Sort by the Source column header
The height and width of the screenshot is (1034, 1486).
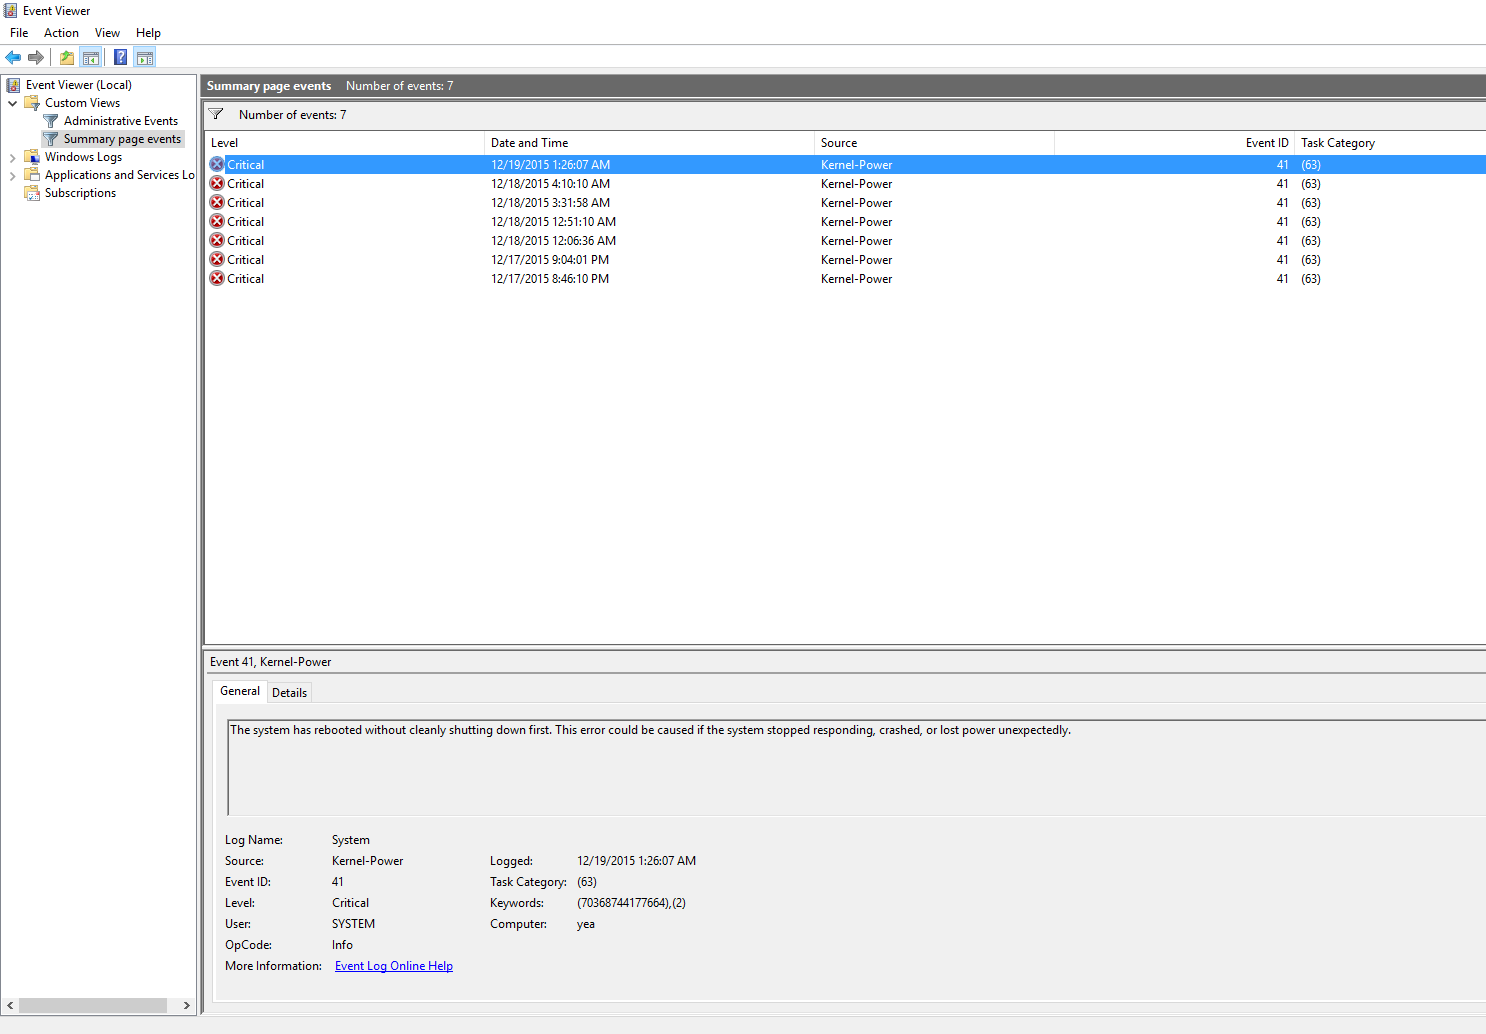point(934,143)
